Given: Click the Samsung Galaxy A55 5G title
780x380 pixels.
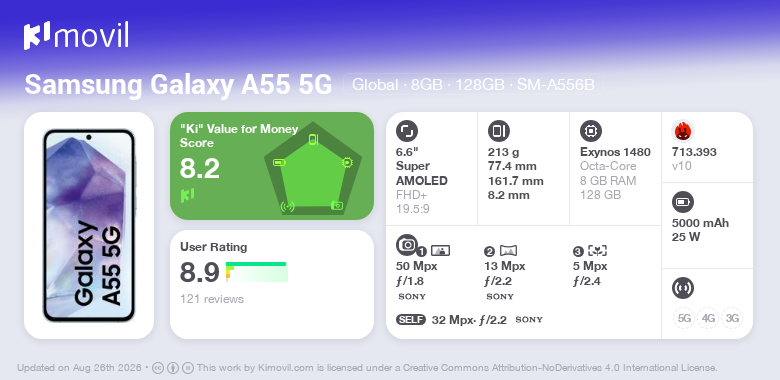Looking at the screenshot, I should click(x=178, y=85).
